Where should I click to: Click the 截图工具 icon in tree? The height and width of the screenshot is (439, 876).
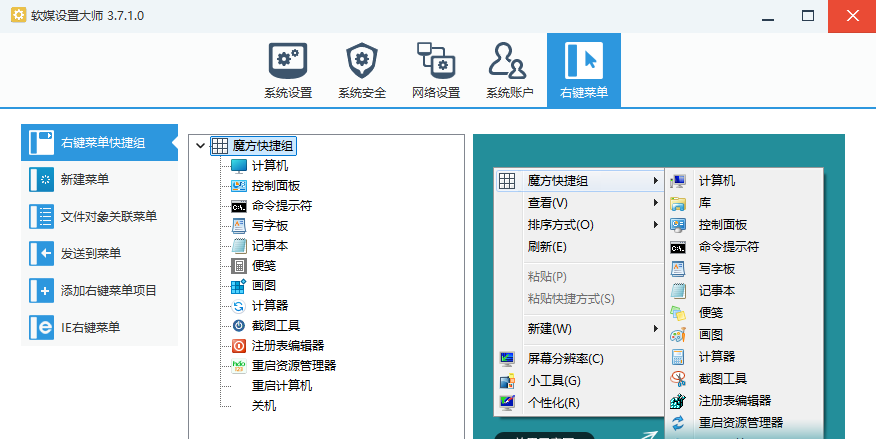point(238,326)
